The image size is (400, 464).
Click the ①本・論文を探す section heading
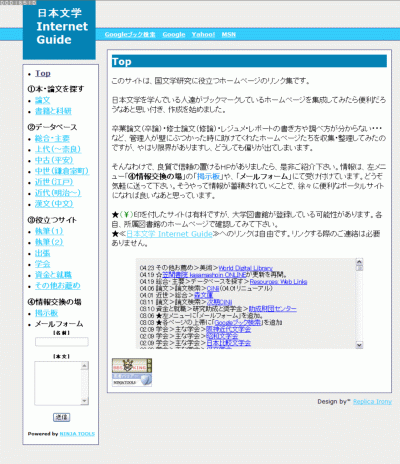coord(56,89)
